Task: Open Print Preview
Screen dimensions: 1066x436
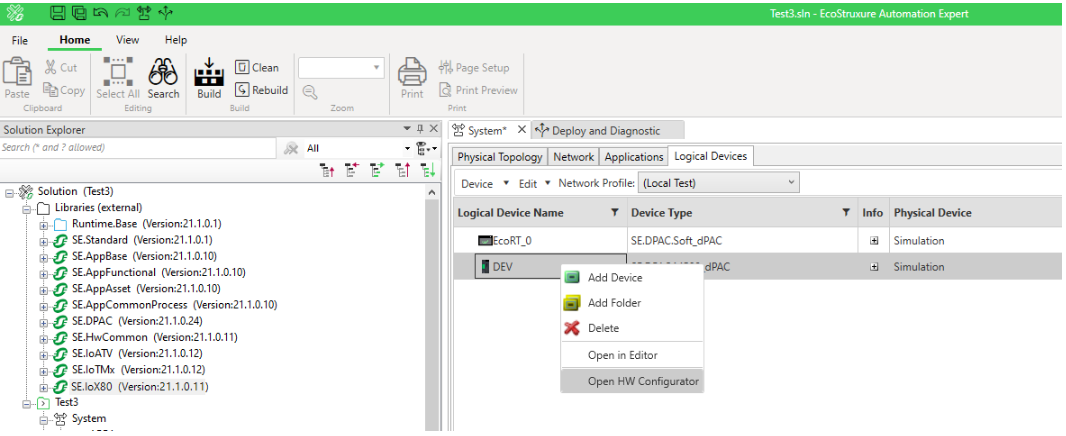Action: (x=478, y=90)
